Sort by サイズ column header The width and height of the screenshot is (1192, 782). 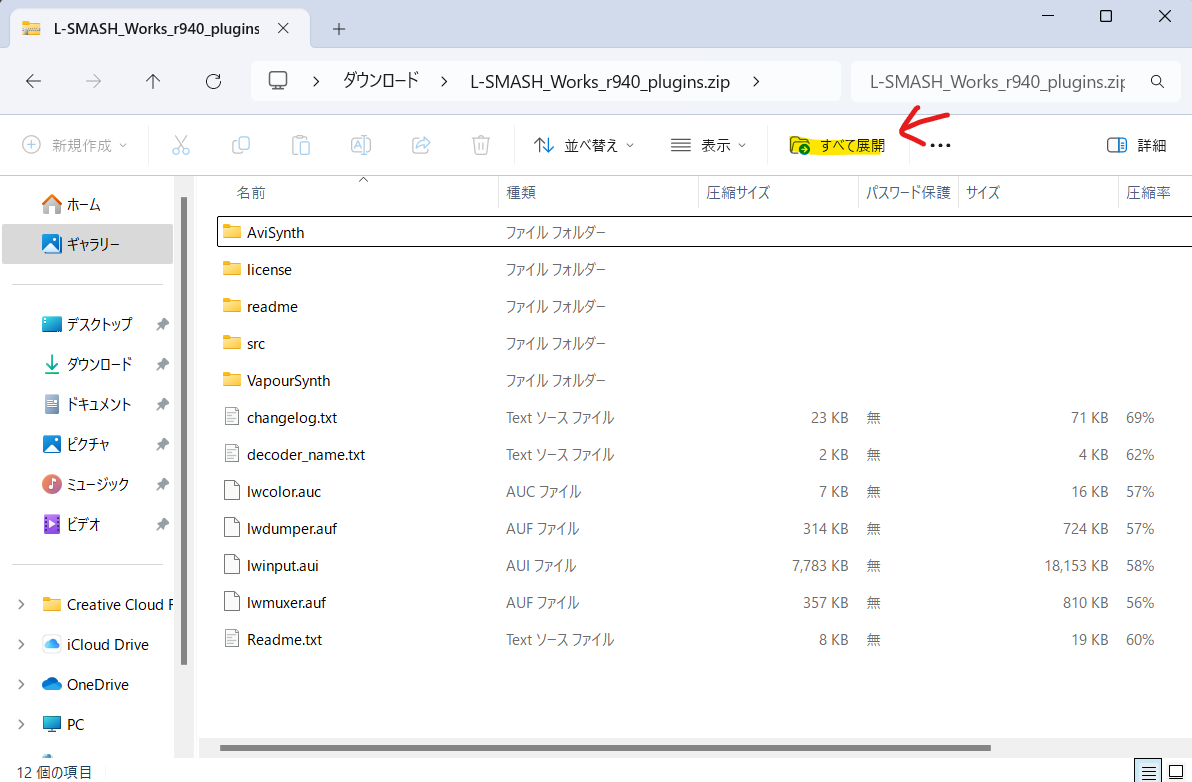coord(983,193)
